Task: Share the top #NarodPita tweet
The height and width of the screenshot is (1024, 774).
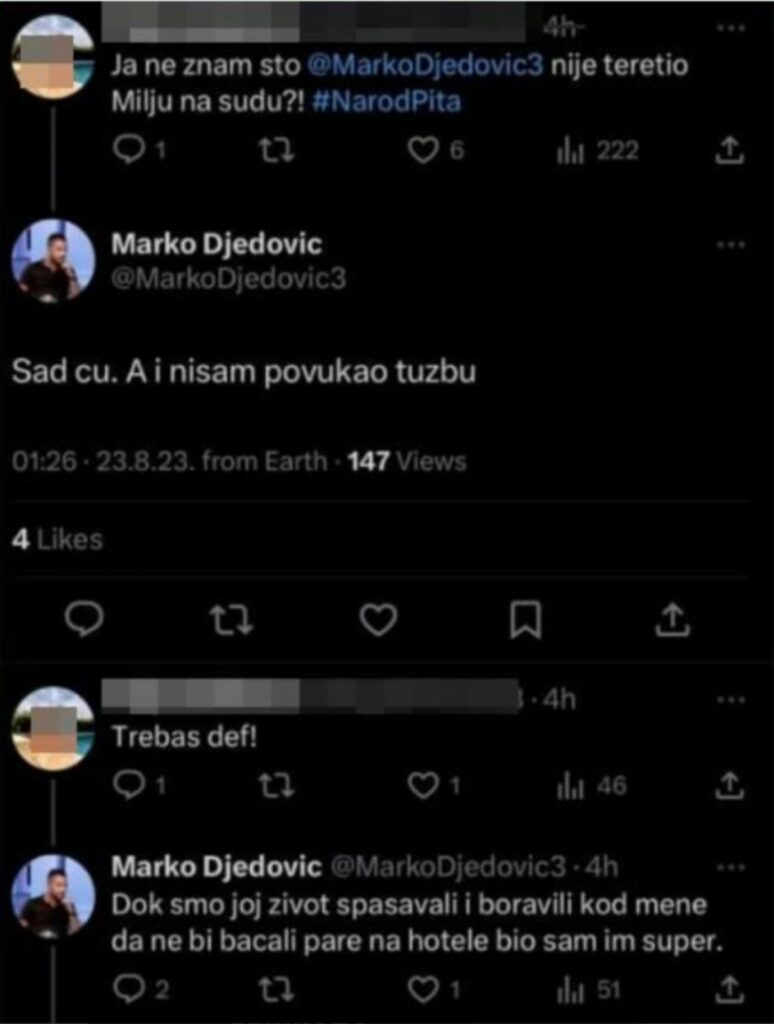Action: point(731,150)
